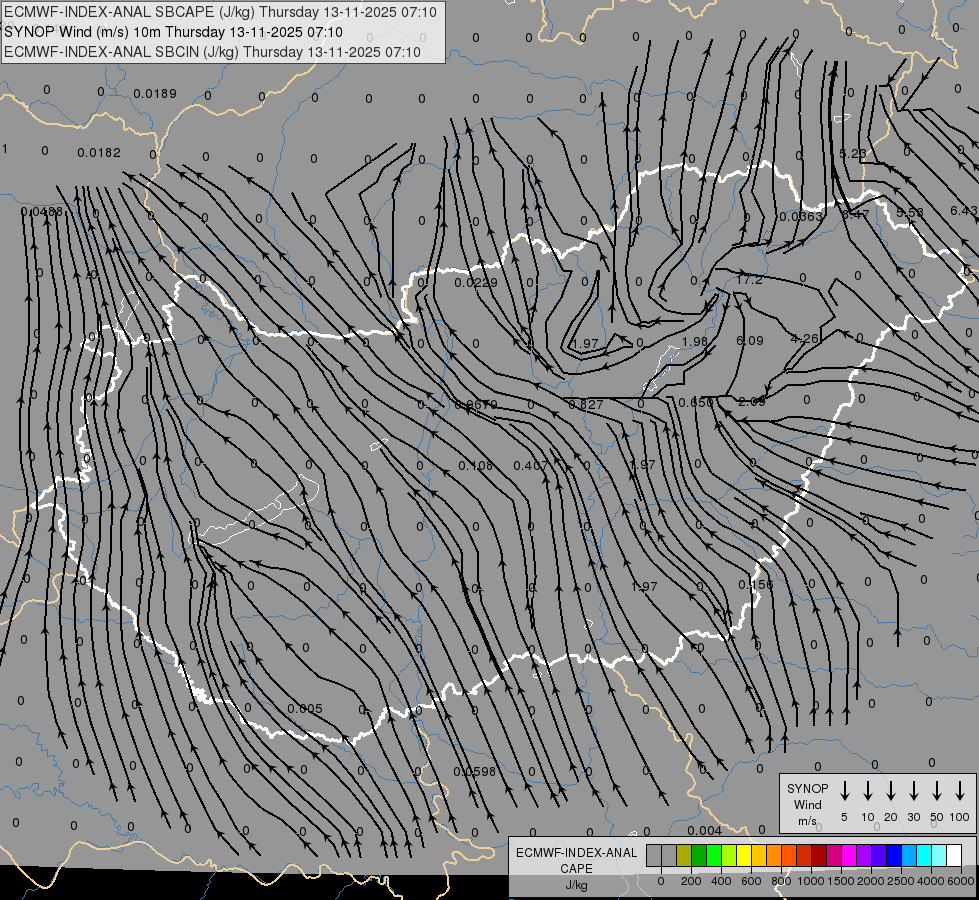Click the map value 0.407
The image size is (979, 900).
[x=530, y=466]
